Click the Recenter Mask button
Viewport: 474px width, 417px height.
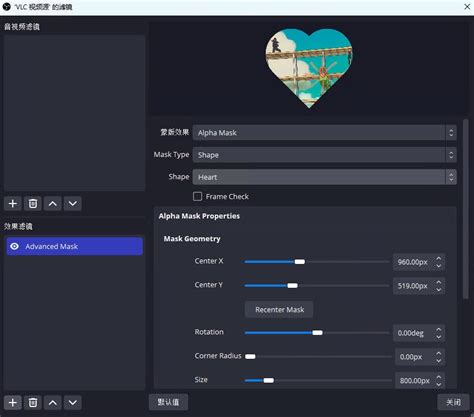(x=279, y=310)
